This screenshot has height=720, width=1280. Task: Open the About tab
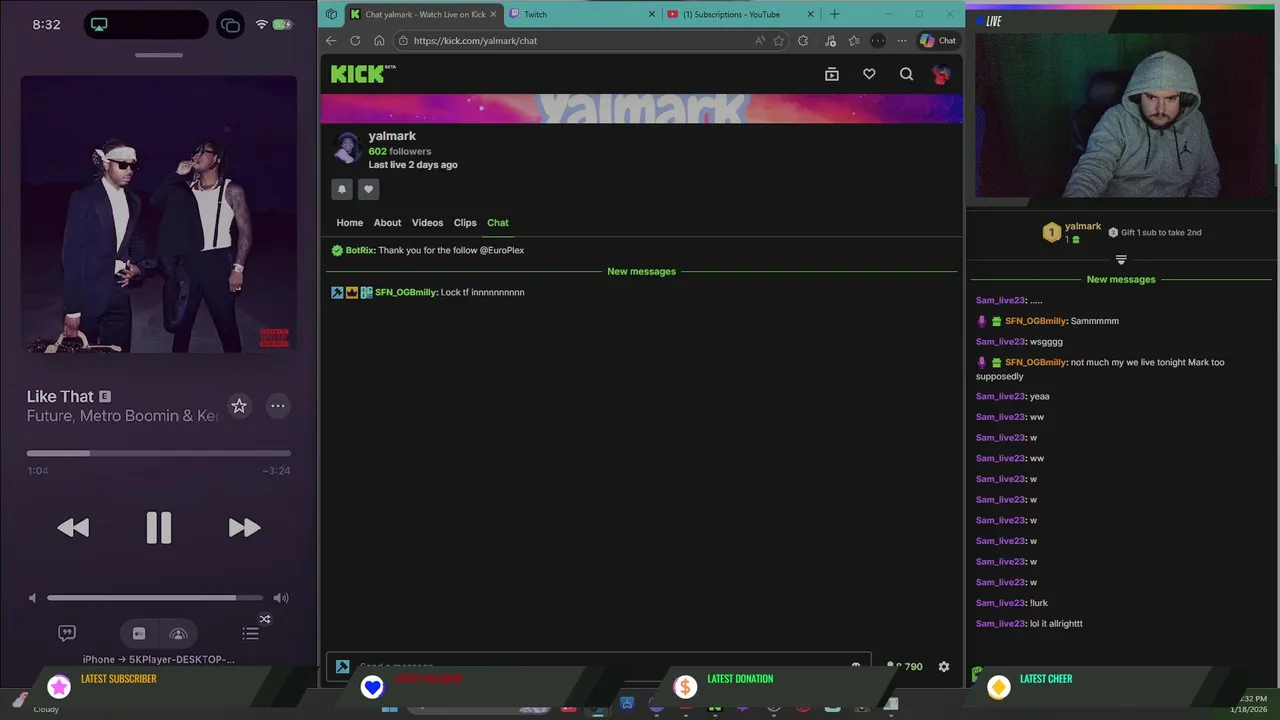coord(388,223)
